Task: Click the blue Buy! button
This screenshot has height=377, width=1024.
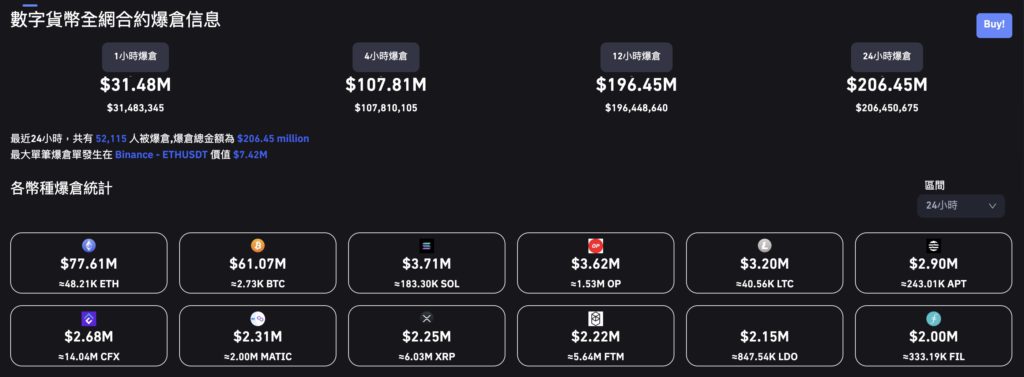Action: (994, 25)
